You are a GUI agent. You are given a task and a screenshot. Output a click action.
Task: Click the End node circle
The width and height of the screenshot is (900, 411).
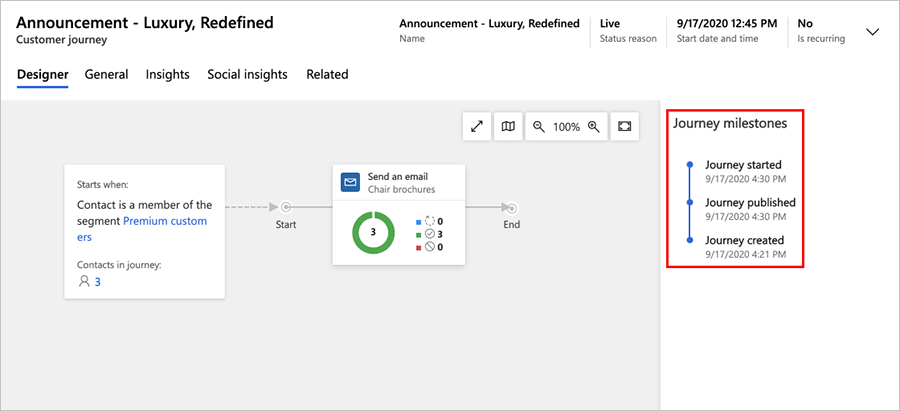pyautogui.click(x=512, y=208)
